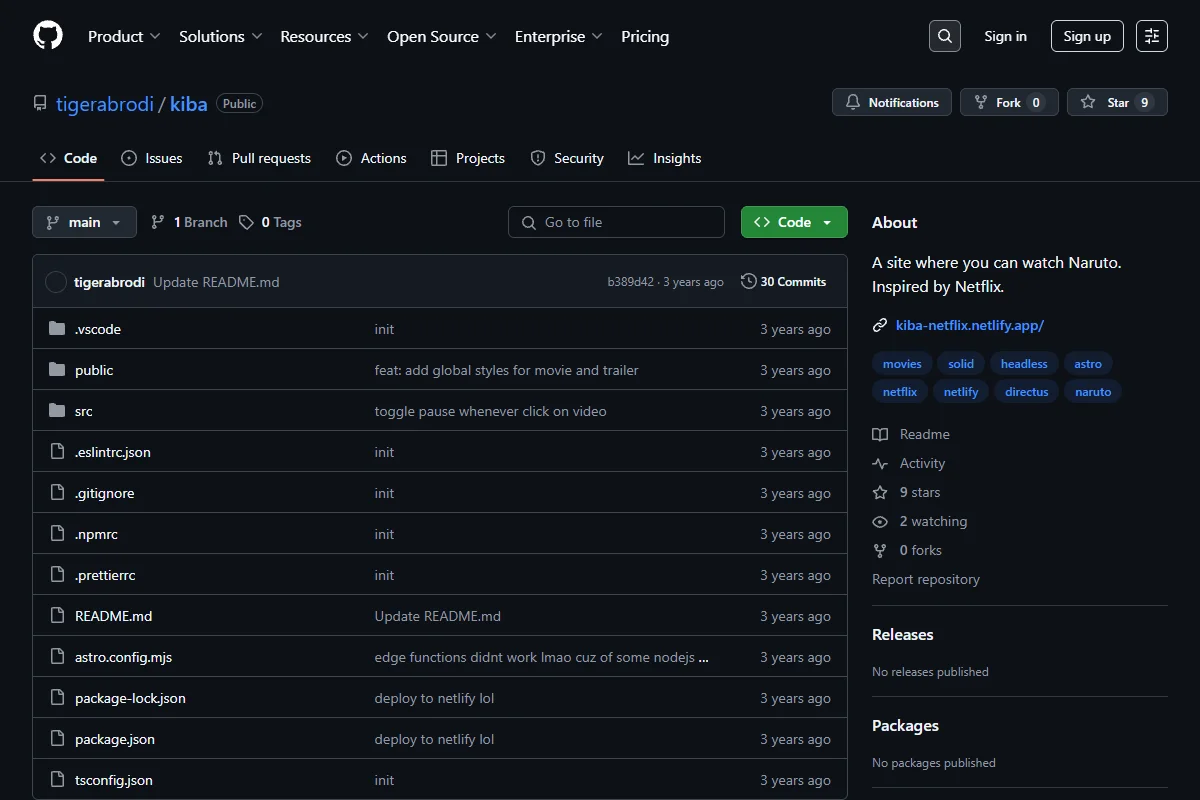The width and height of the screenshot is (1200, 800).
Task: Click the GitHub logo icon
Action: point(48,36)
